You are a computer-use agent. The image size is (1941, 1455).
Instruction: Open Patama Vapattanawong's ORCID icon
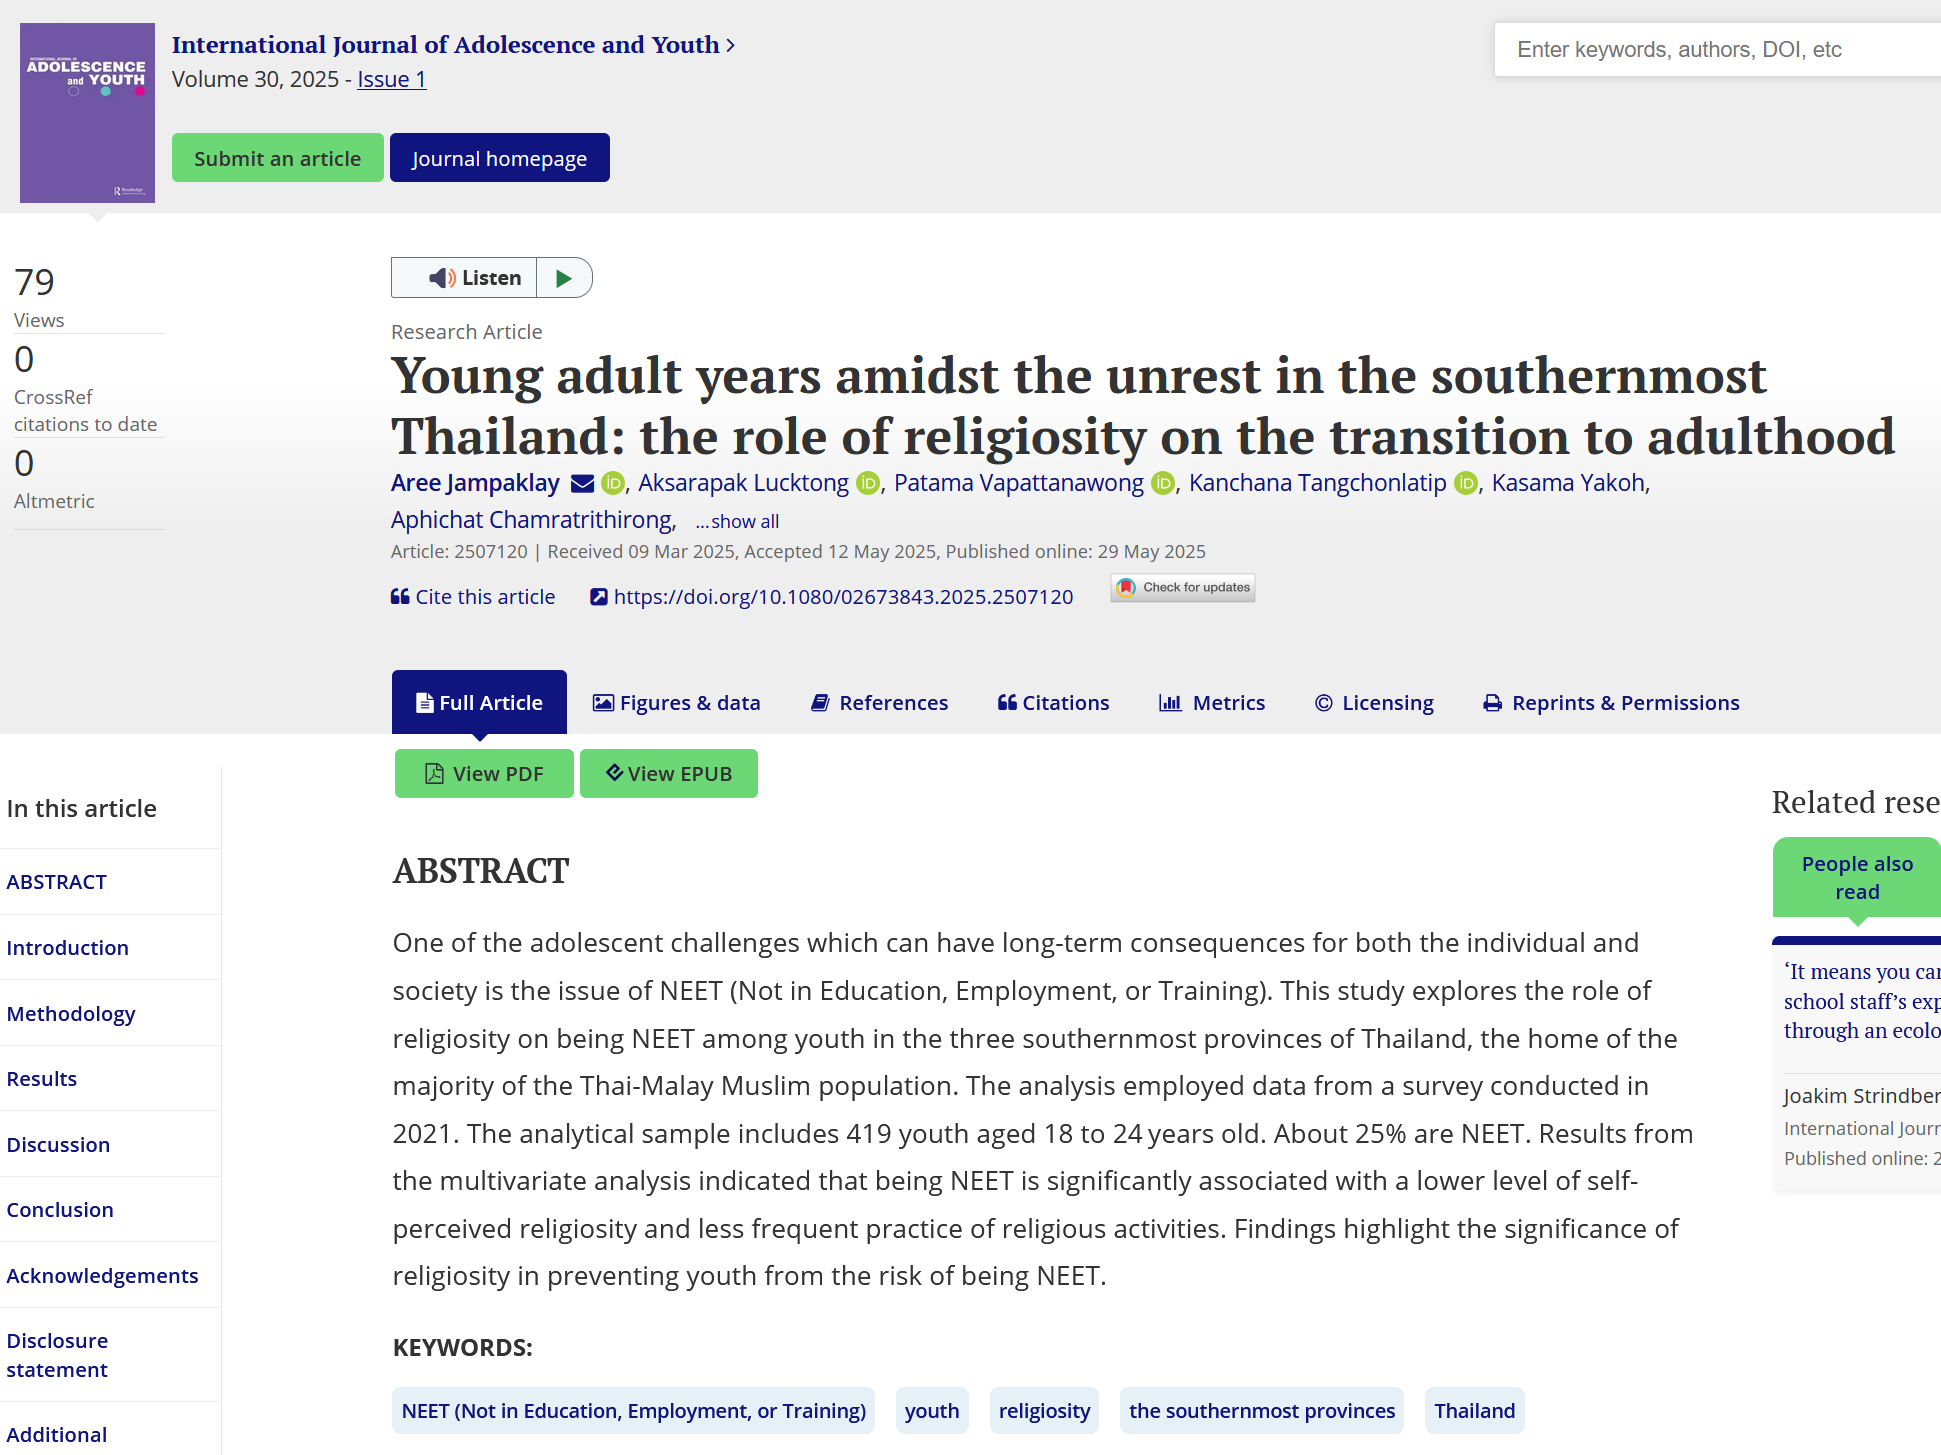coord(1163,484)
